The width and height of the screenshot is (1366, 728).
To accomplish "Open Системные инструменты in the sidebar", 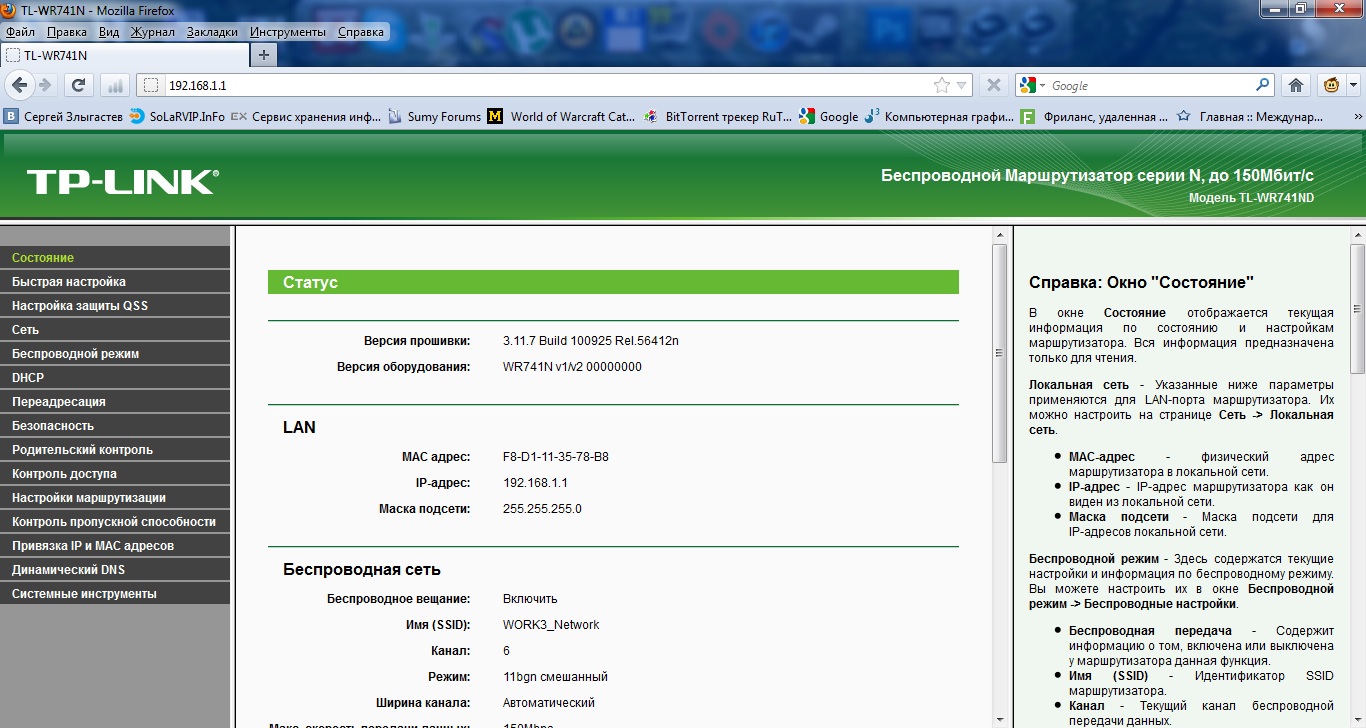I will [84, 594].
